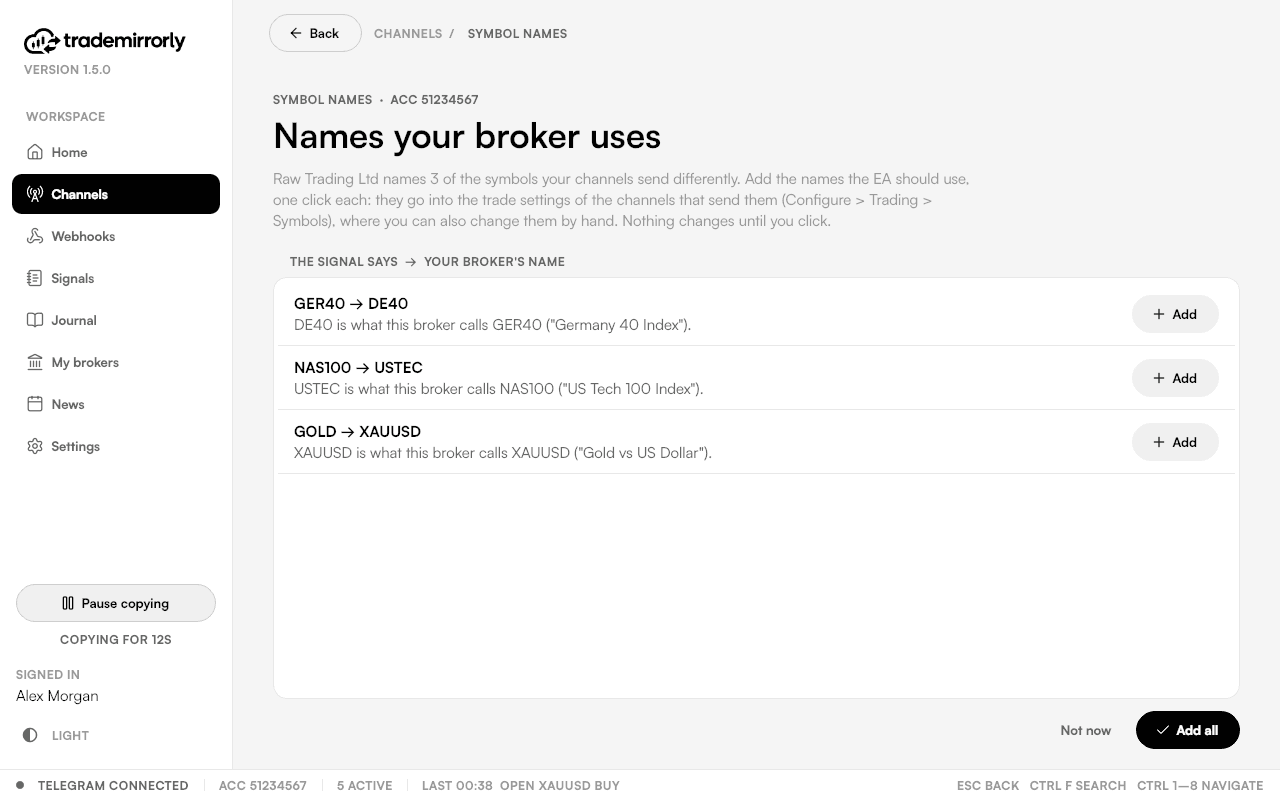Click the CHANNELS breadcrumb link

pos(408,33)
